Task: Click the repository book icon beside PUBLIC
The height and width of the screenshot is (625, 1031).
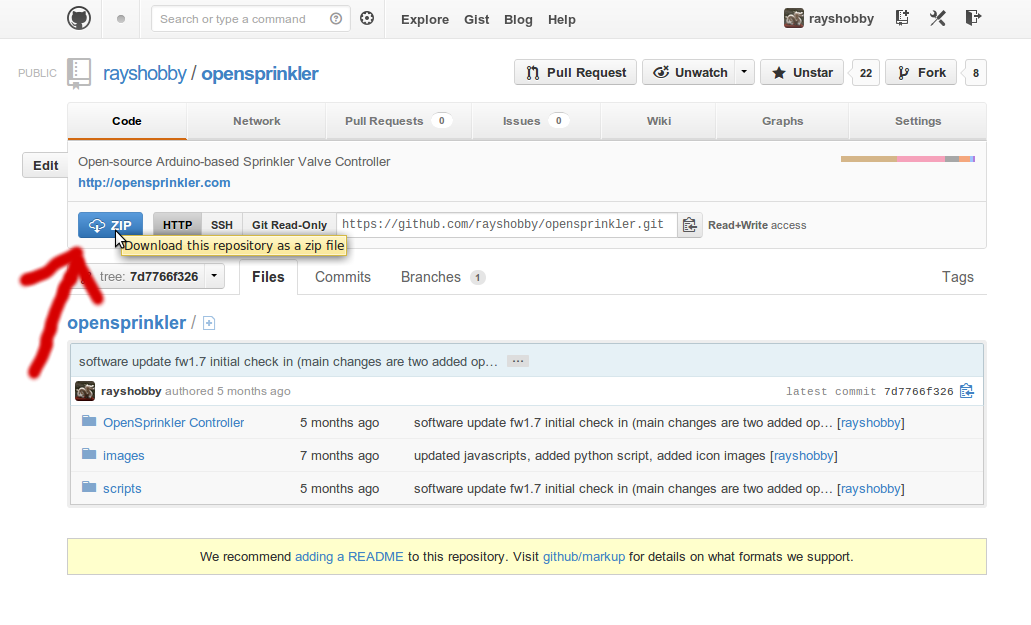Action: point(79,74)
